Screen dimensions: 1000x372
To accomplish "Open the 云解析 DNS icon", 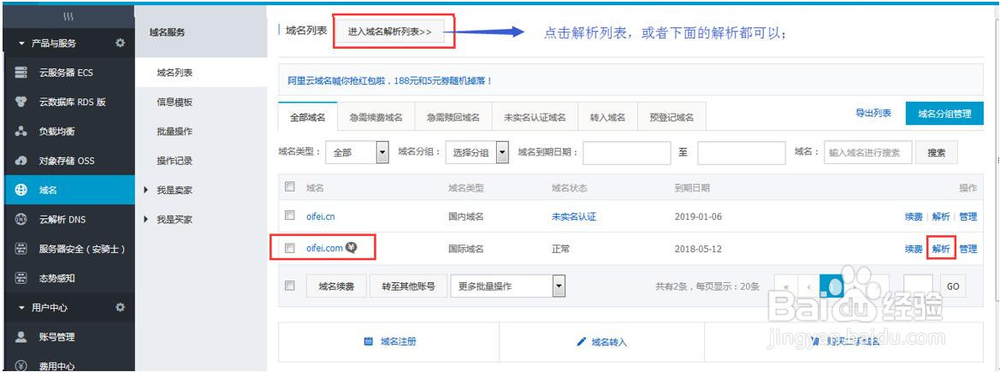I will point(21,219).
